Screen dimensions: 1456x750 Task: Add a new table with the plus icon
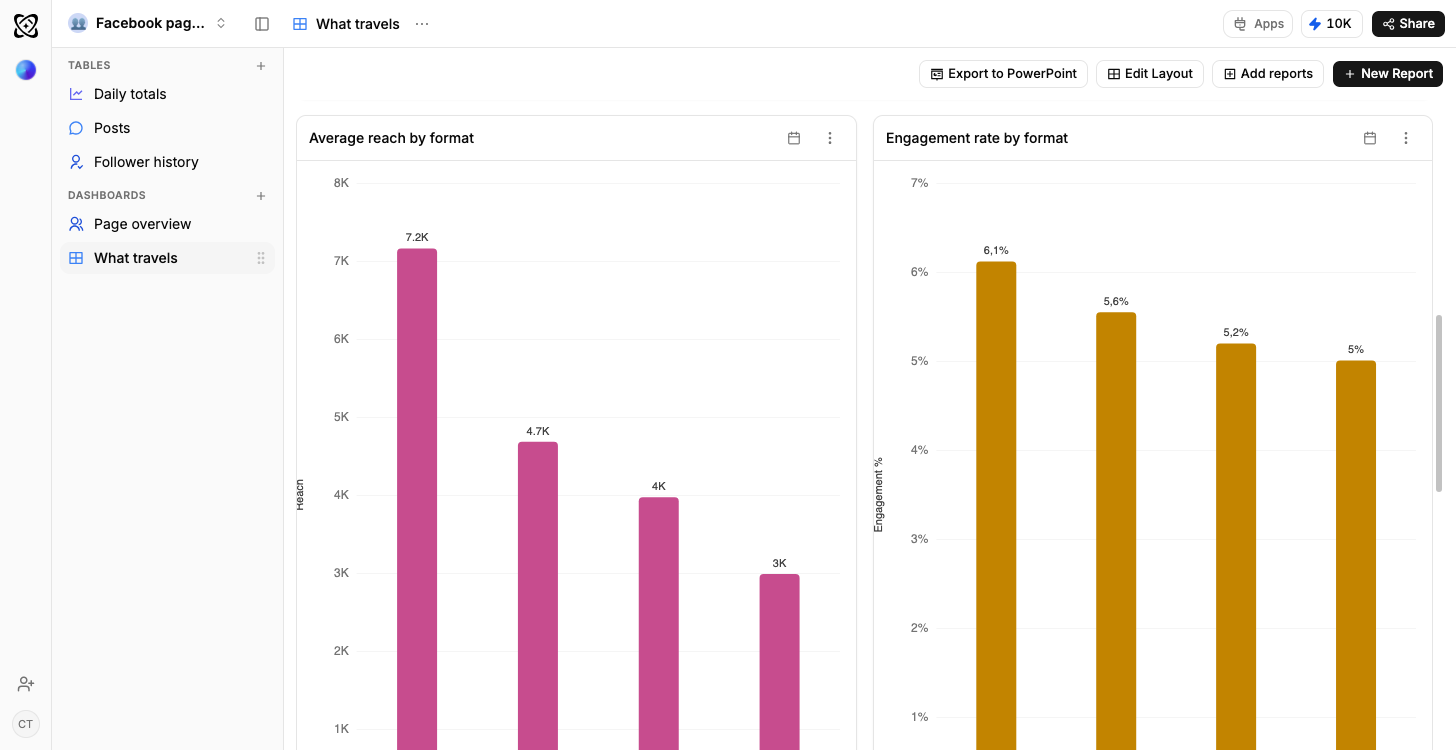coord(261,66)
